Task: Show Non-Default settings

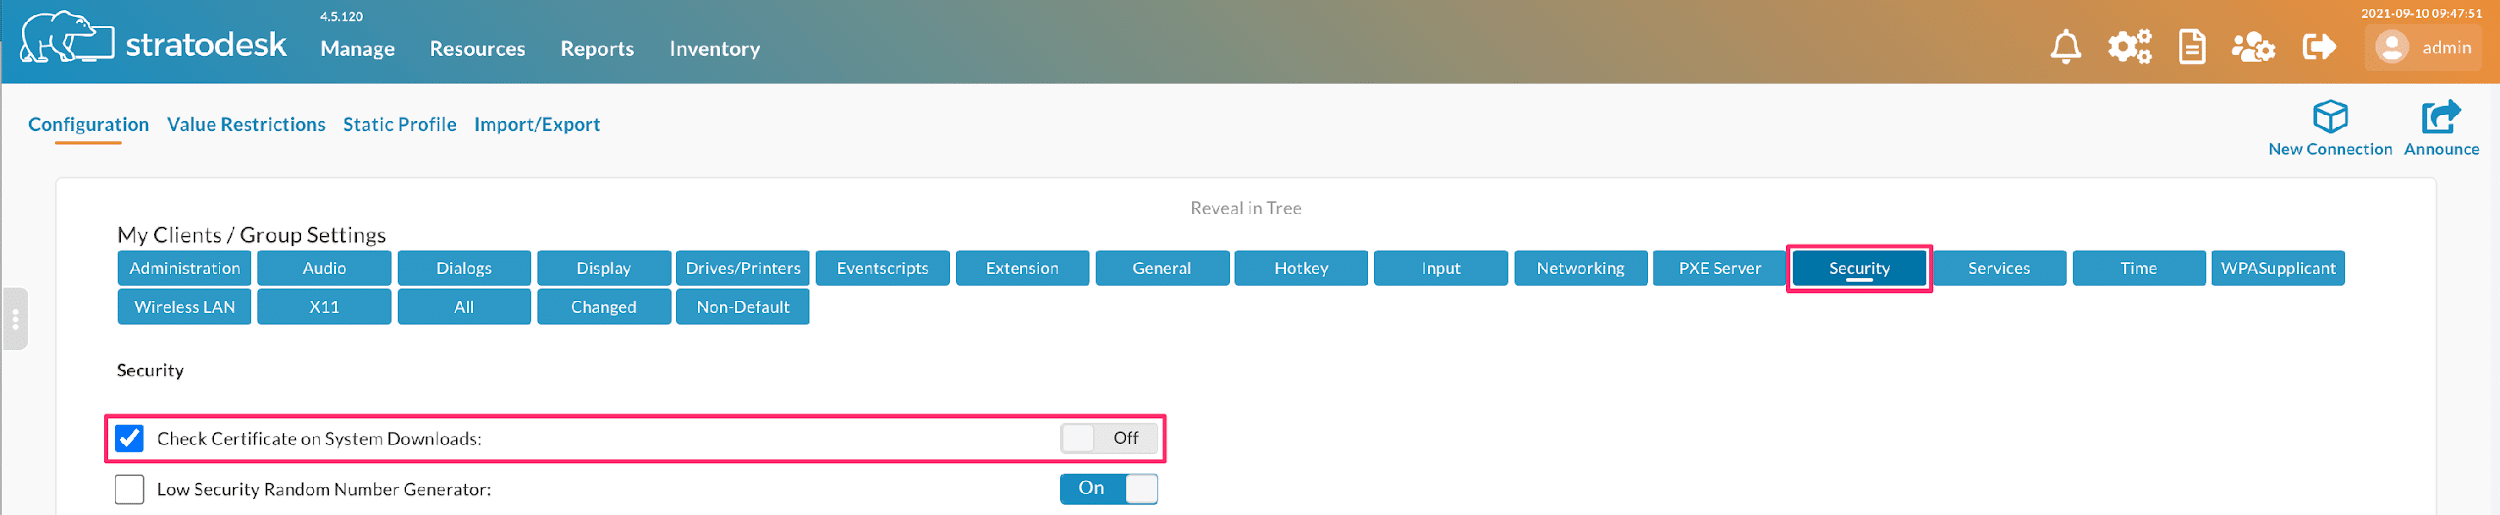Action: tap(742, 307)
